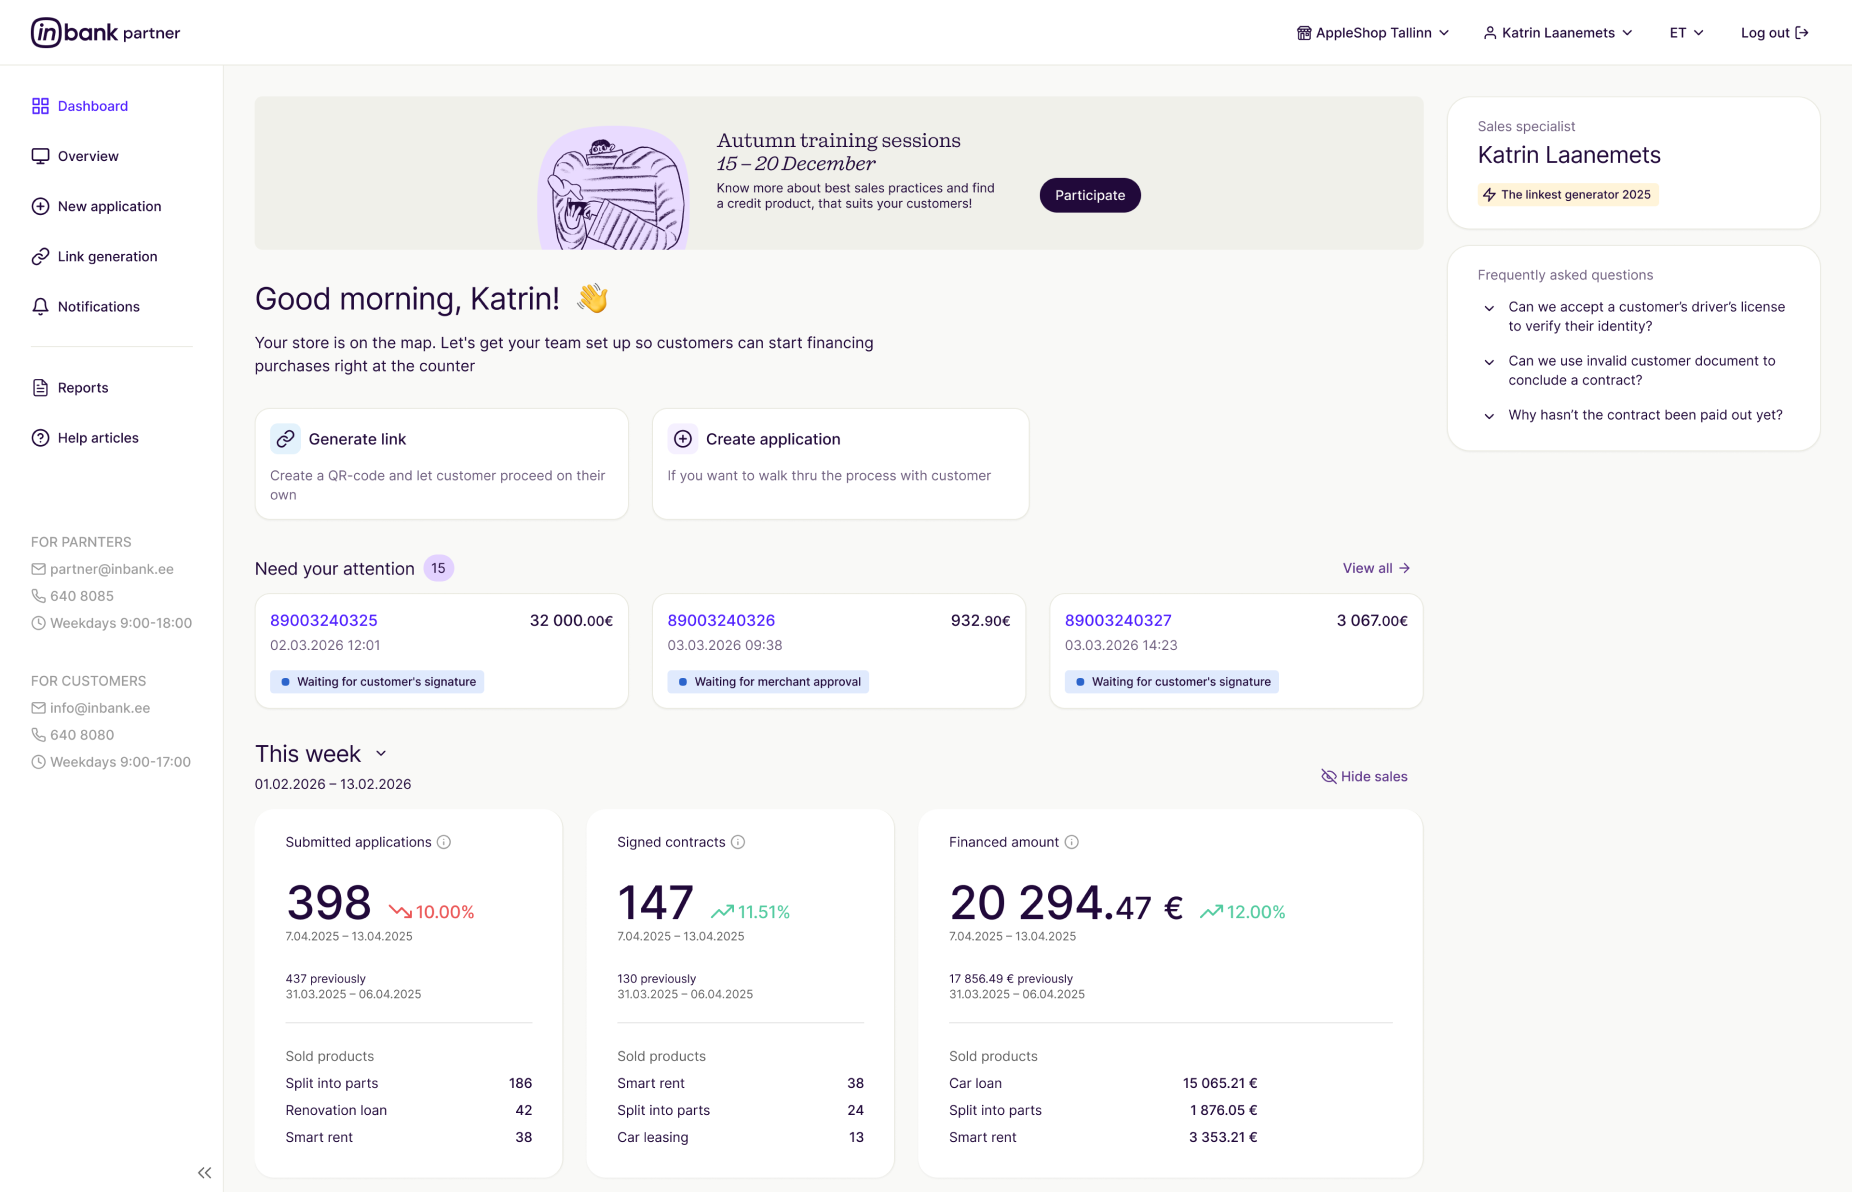Click the envelope icon by partner@inbank.ee
This screenshot has width=1852, height=1192.
tap(38, 569)
